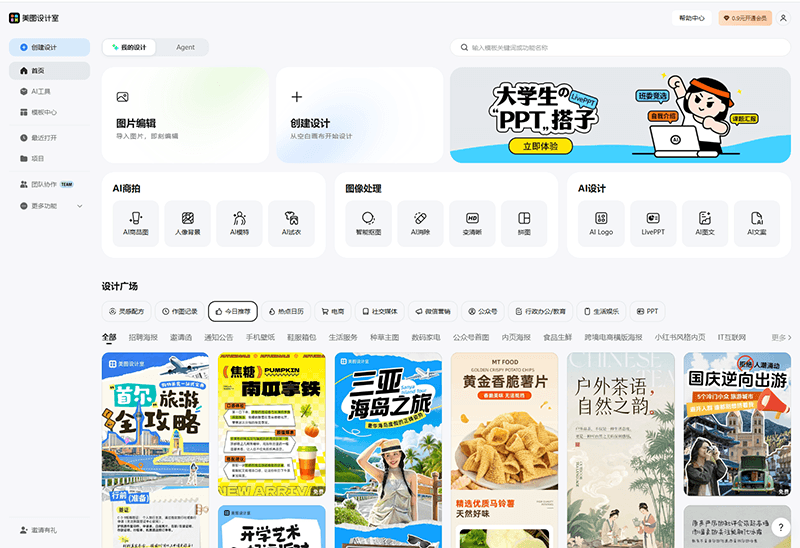This screenshot has height=548, width=800.
Task: Open the AI消除 eraser tool
Action: point(420,223)
